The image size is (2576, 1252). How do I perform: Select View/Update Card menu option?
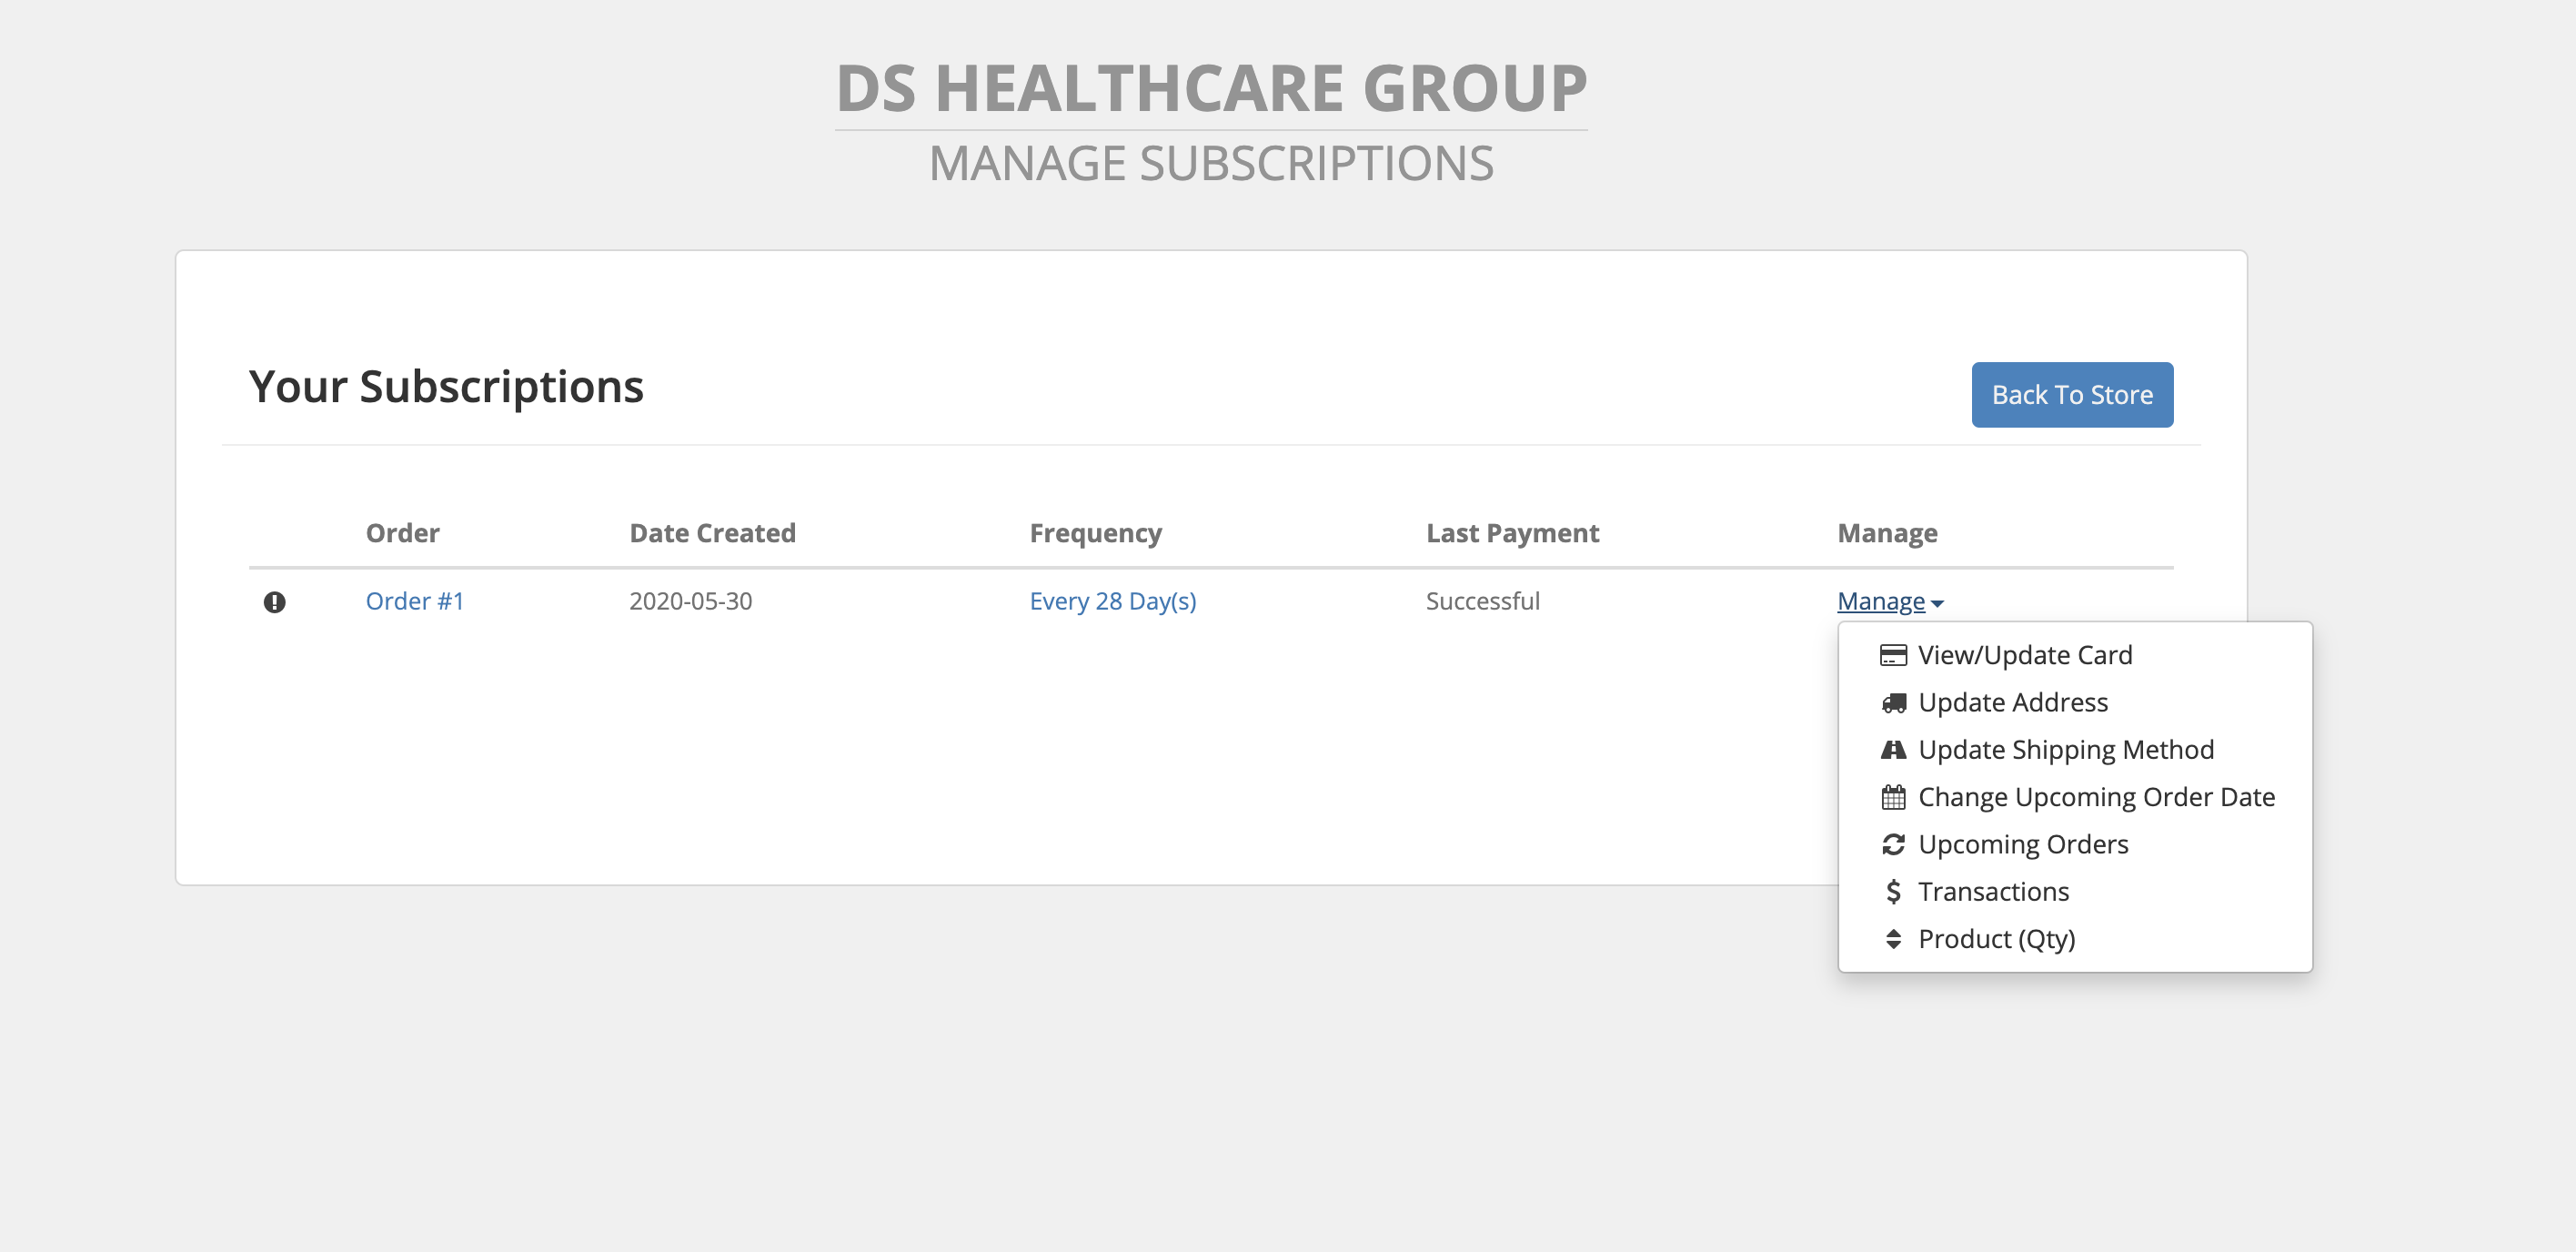[x=2024, y=656]
